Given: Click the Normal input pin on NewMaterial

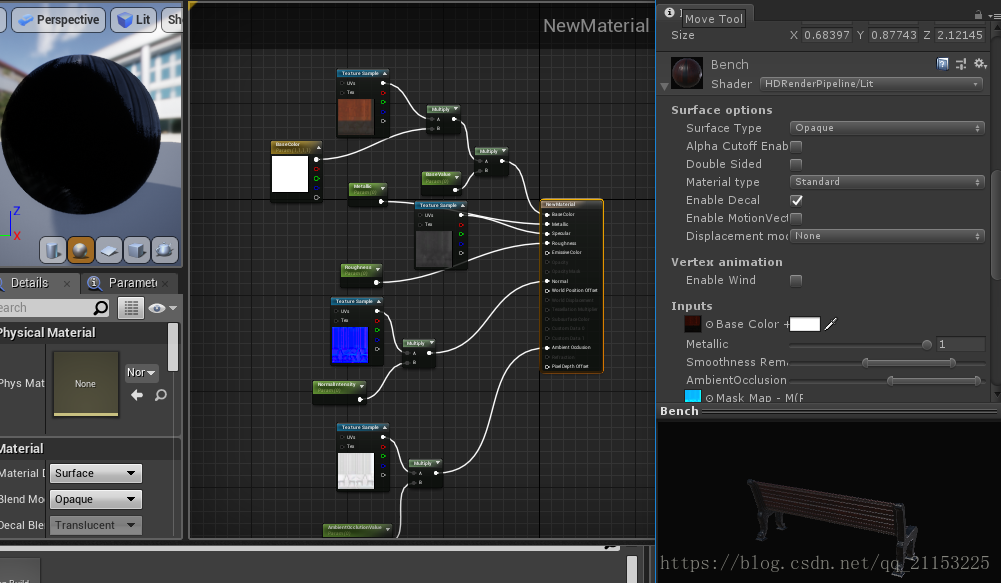Looking at the screenshot, I should click(x=547, y=281).
